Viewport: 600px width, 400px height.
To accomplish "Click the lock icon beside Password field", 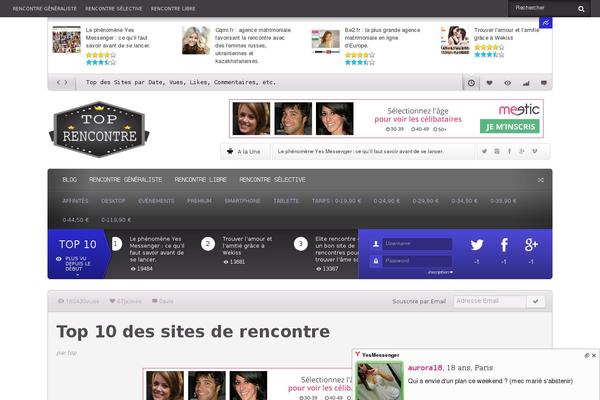I will (x=376, y=261).
